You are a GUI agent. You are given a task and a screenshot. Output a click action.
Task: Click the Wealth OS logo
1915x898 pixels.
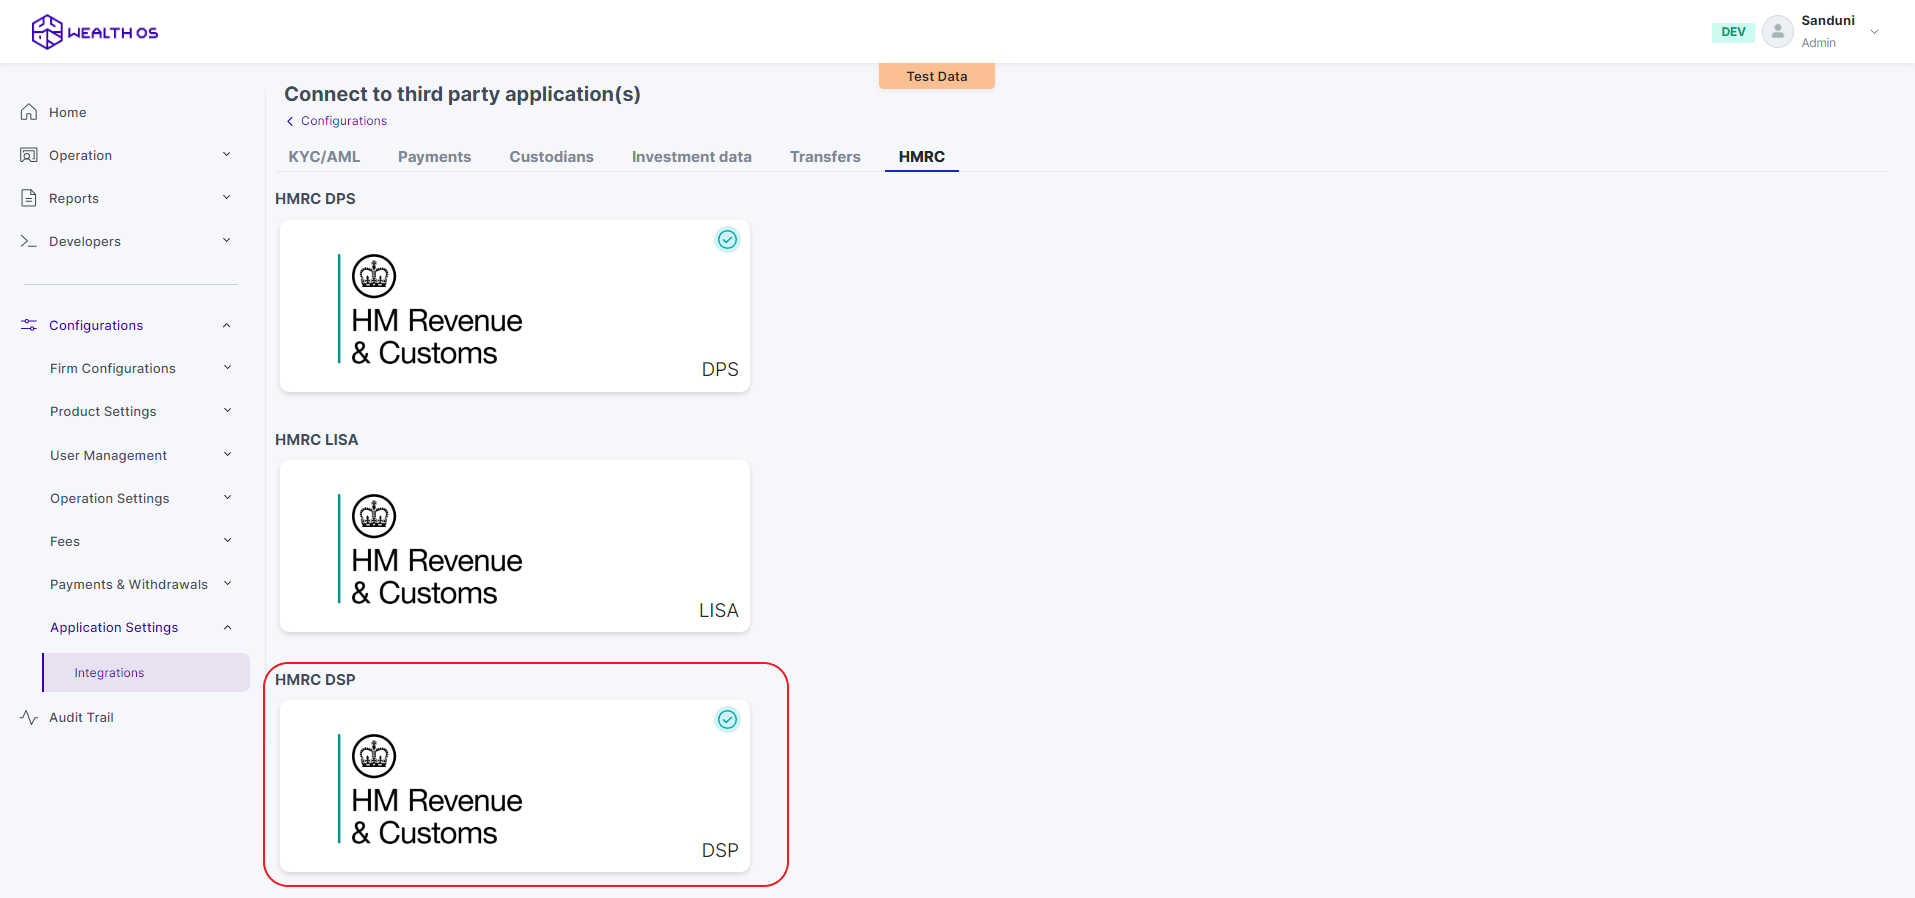coord(95,32)
